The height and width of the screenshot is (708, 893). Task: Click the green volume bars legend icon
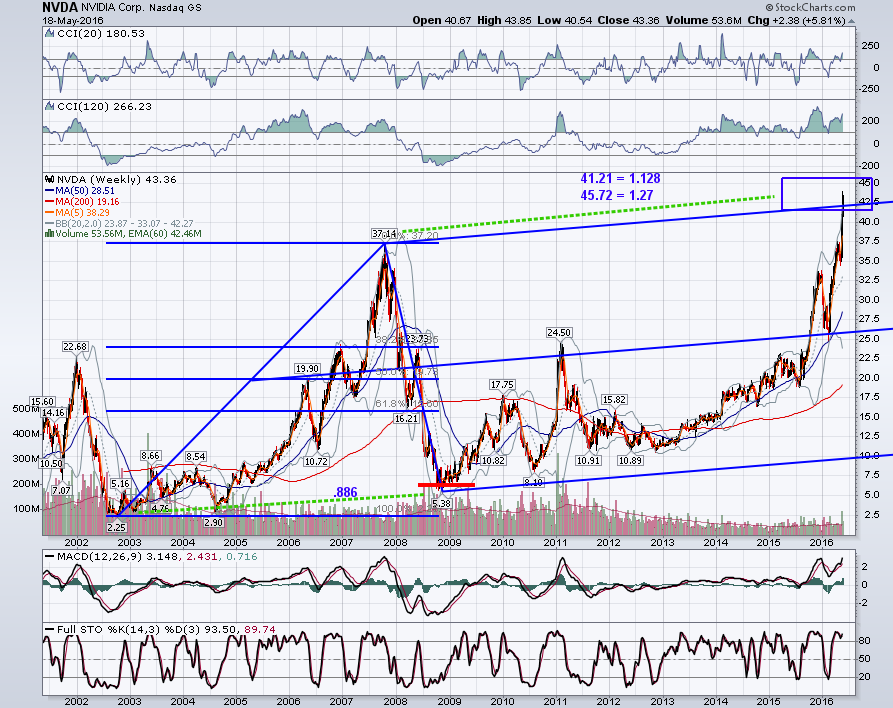[50, 234]
